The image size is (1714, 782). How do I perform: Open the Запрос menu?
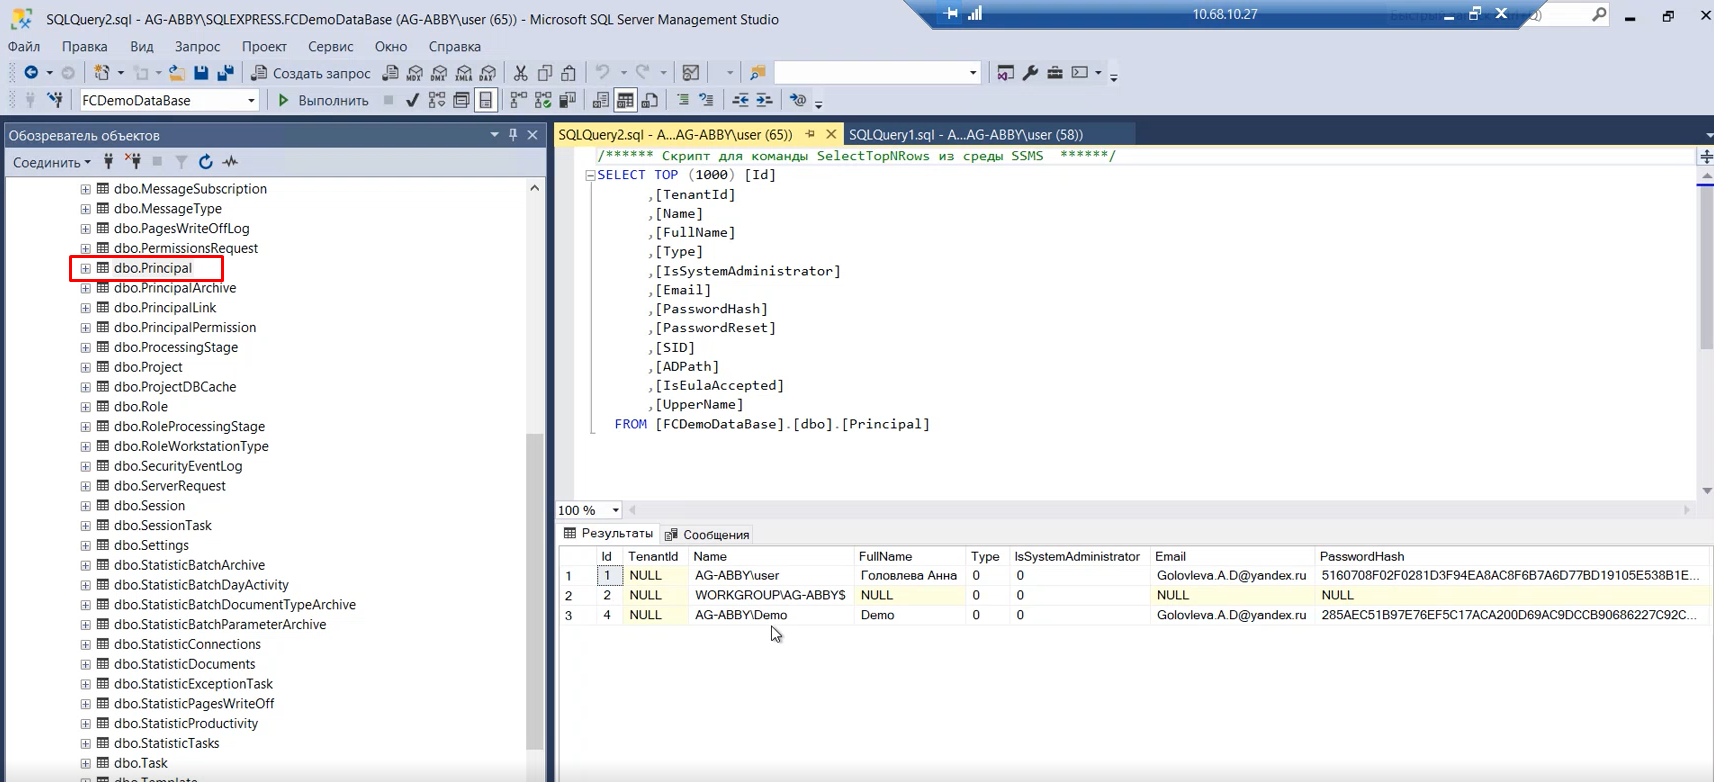[197, 46]
